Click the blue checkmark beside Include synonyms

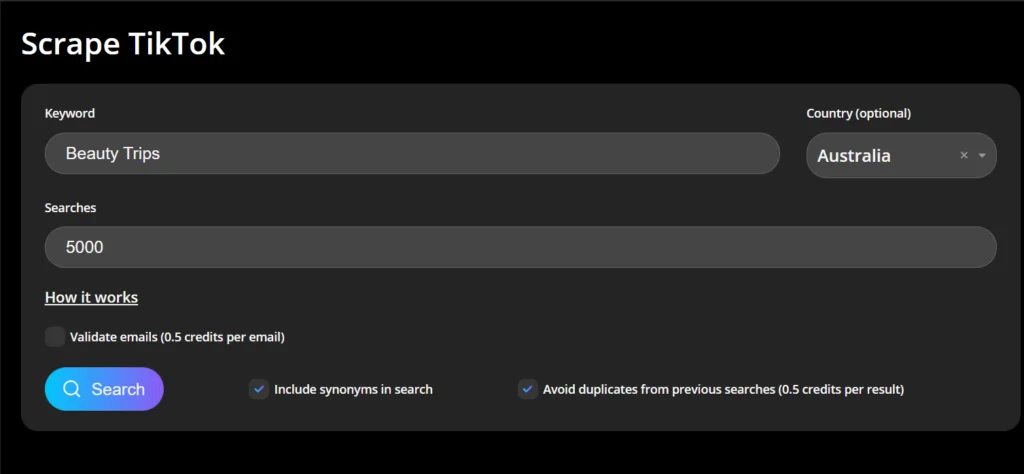click(259, 389)
